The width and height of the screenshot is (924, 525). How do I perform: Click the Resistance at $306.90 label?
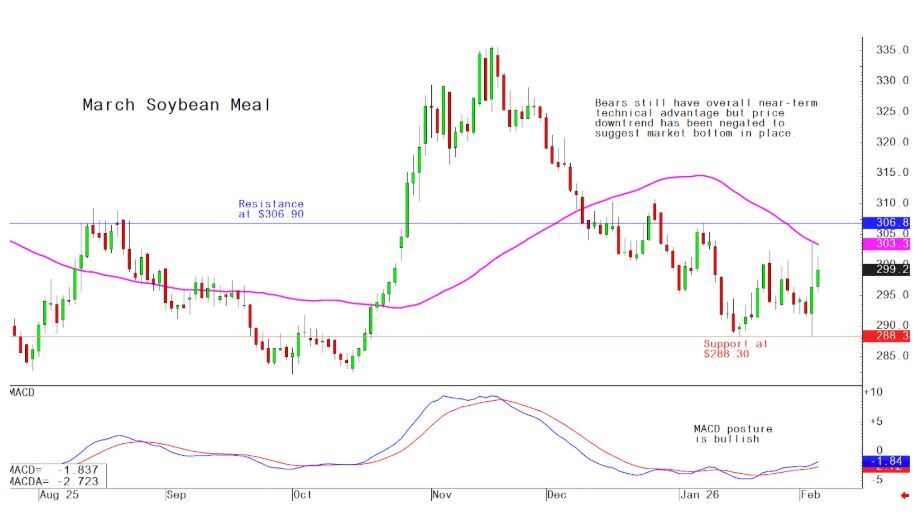pyautogui.click(x=271, y=208)
